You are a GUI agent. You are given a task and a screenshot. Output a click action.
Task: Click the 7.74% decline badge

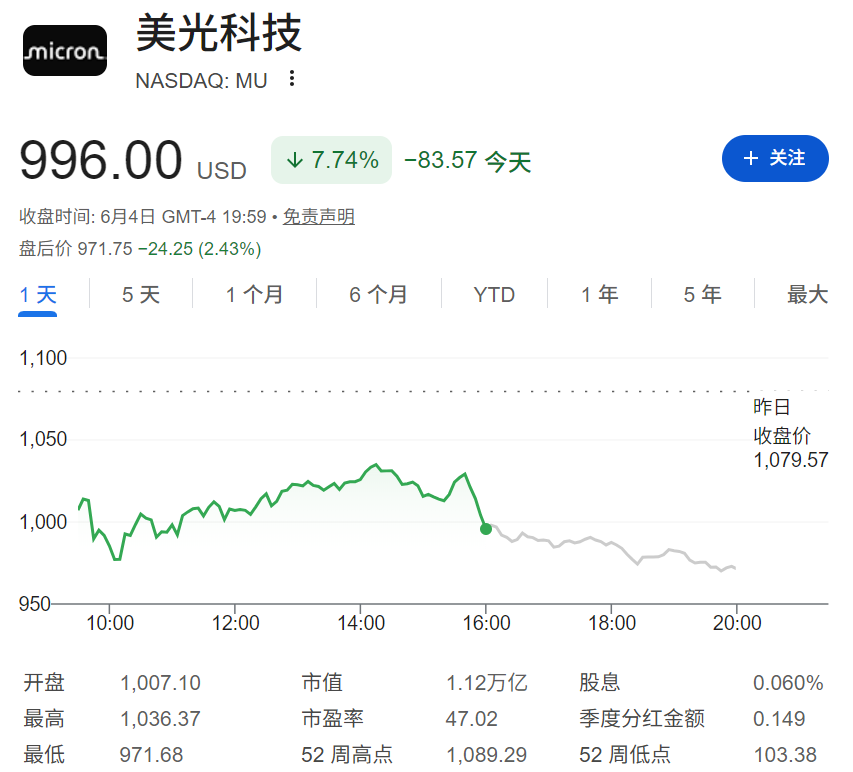click(x=331, y=160)
